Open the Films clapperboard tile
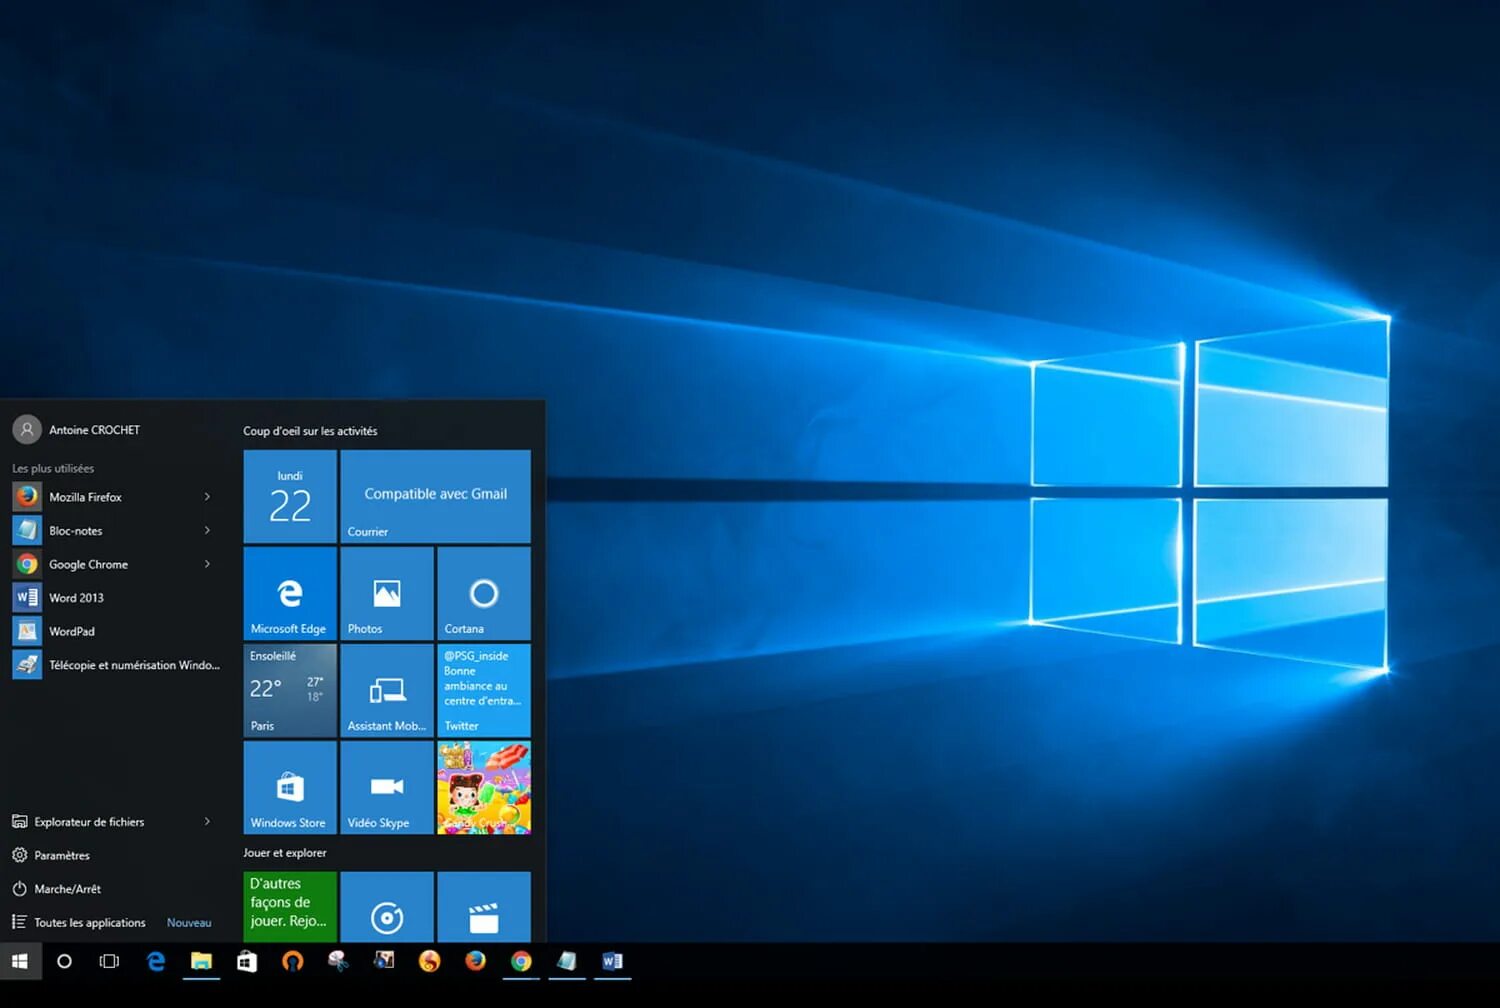 click(484, 907)
